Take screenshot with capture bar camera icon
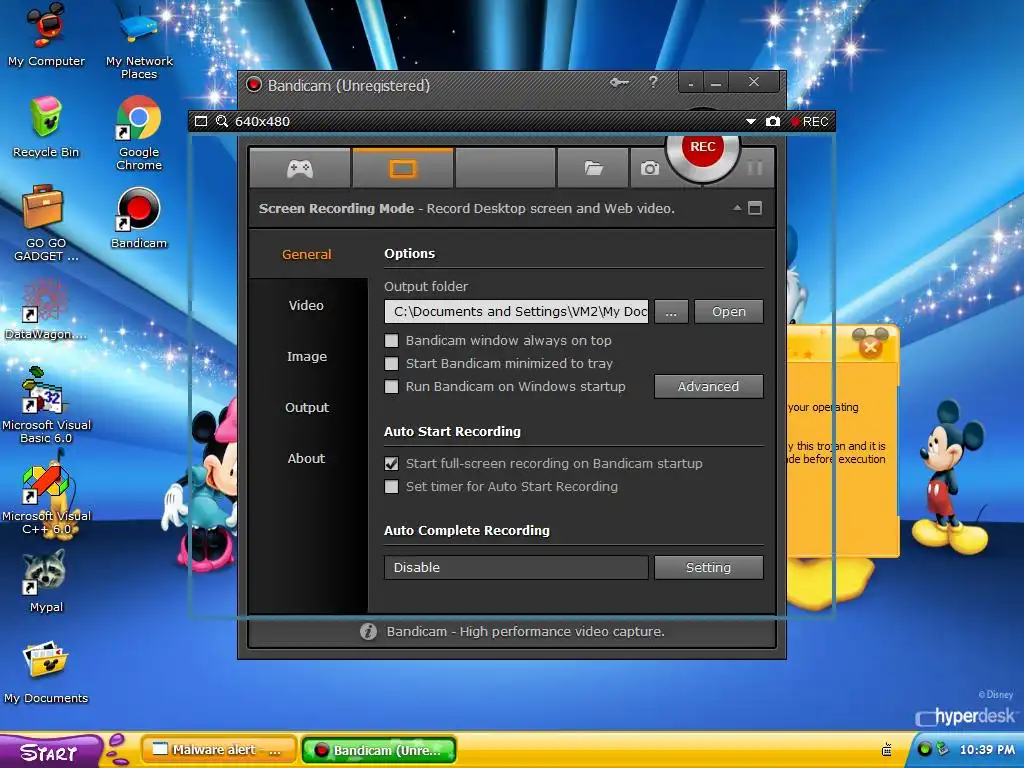The image size is (1024, 768). pyautogui.click(x=773, y=121)
